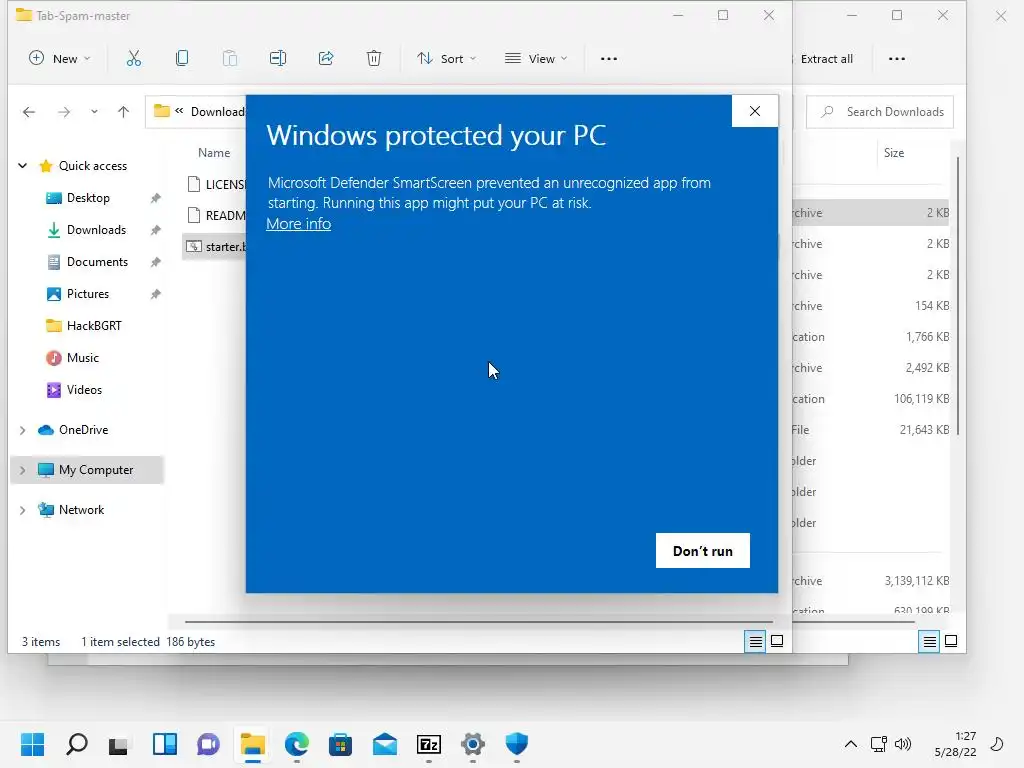The width and height of the screenshot is (1024, 768).
Task: Go up one folder level arrow
Action: 123,112
